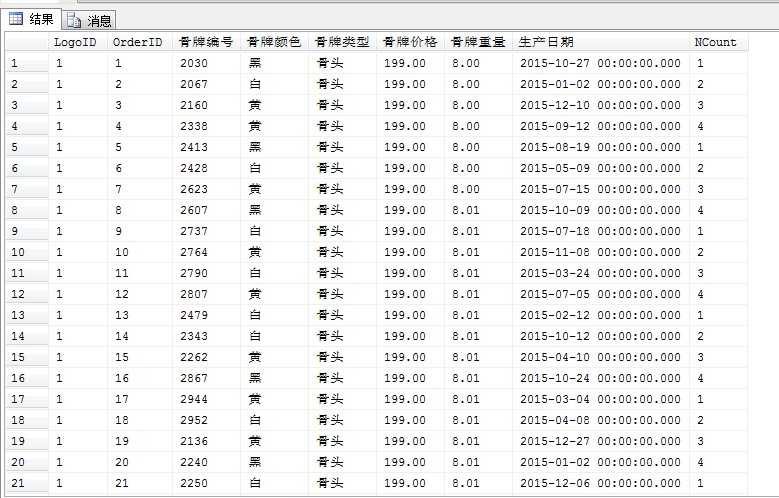This screenshot has height=498, width=779.
Task: Click the date cell 2015-02-12 00:00:00.000
Action: coord(601,315)
